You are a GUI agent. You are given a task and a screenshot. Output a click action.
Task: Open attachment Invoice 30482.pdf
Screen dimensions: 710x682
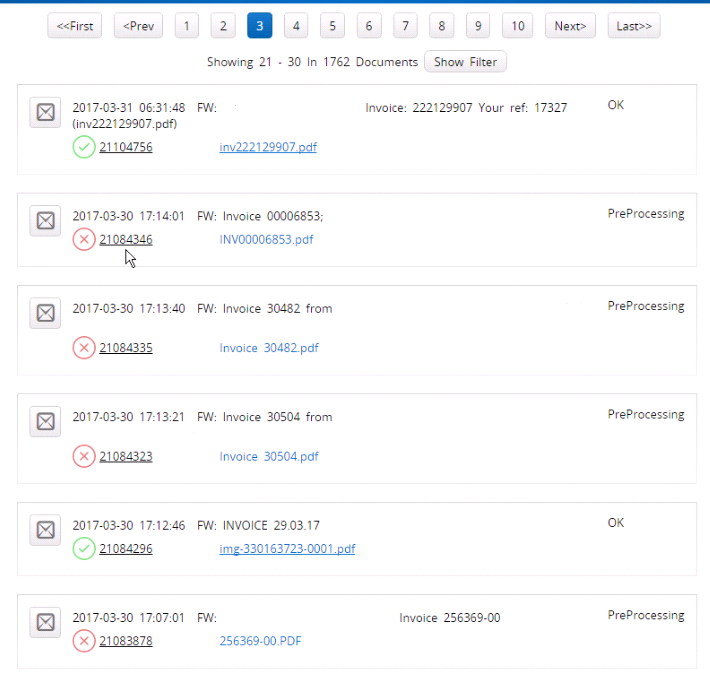[x=269, y=348]
